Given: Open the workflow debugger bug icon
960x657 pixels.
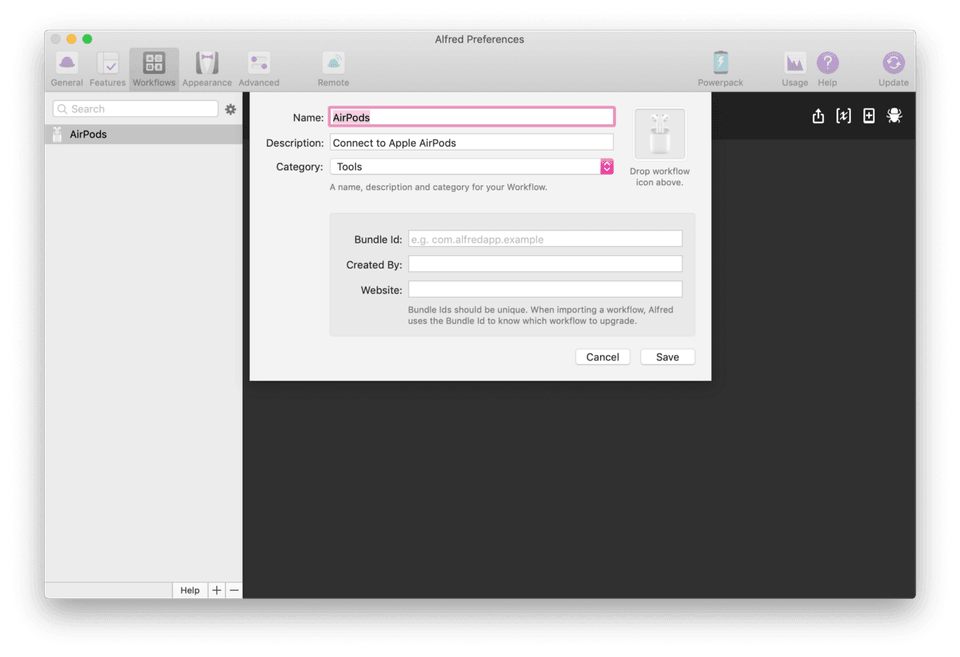Looking at the screenshot, I should coord(894,116).
